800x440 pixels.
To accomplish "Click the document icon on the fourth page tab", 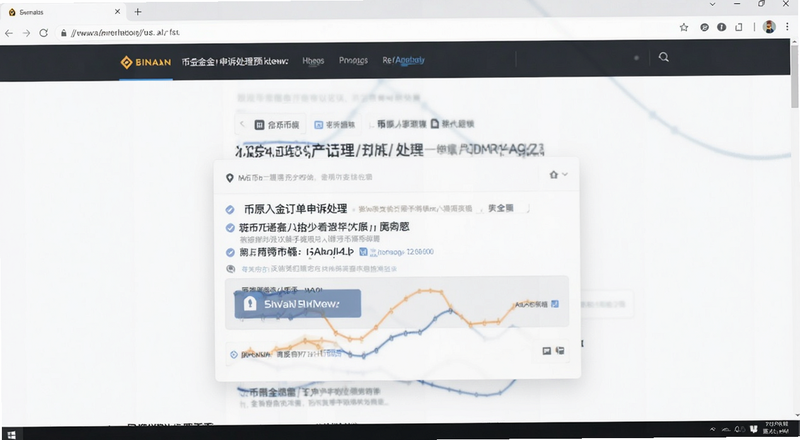I will click(435, 124).
